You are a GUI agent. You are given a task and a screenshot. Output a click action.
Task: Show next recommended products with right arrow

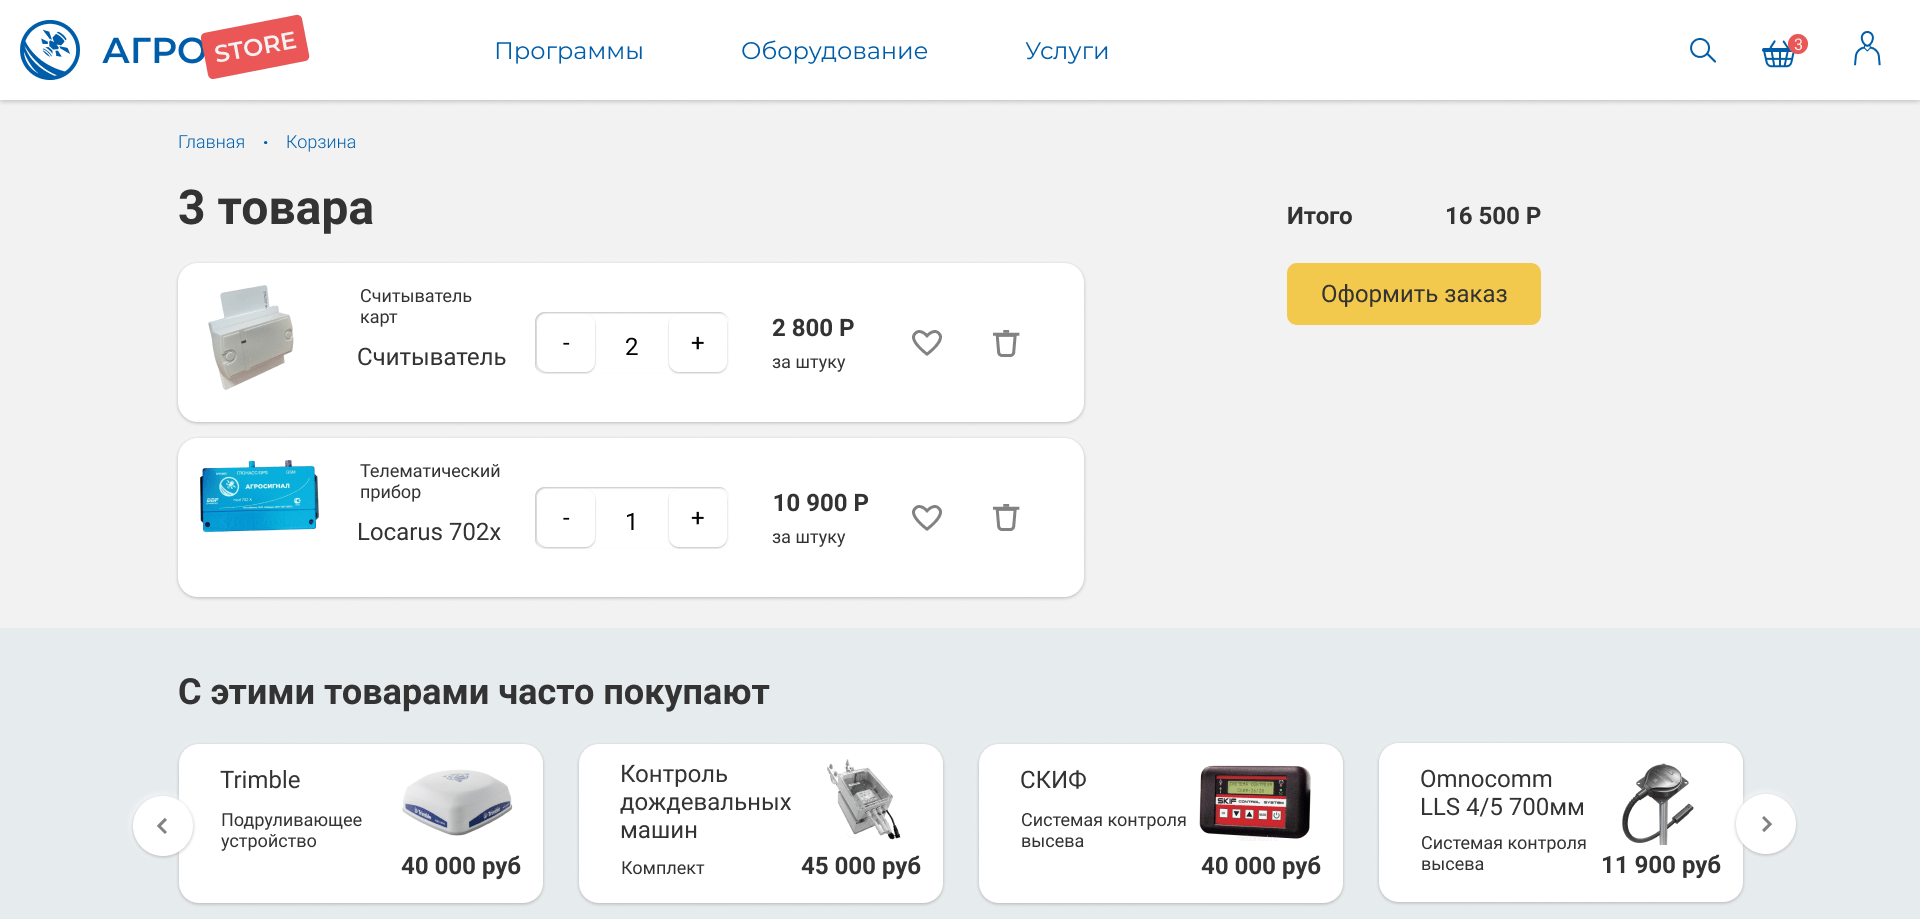pos(1766,824)
